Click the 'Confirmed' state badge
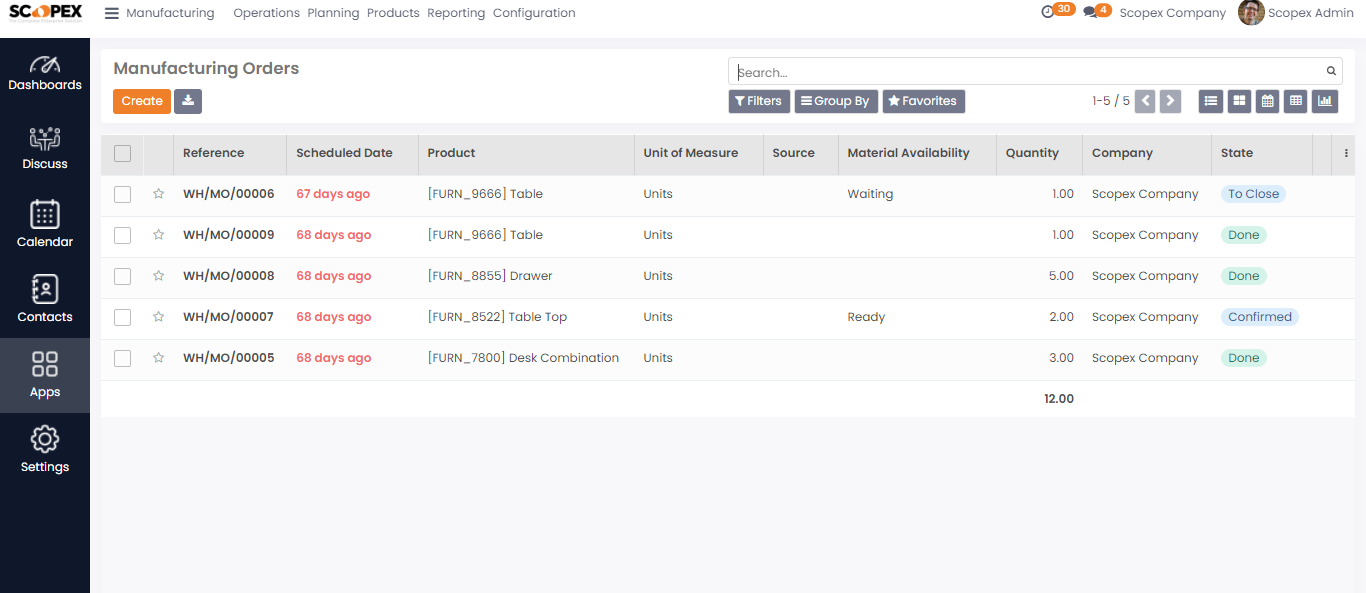The image size is (1366, 593). coord(1260,317)
